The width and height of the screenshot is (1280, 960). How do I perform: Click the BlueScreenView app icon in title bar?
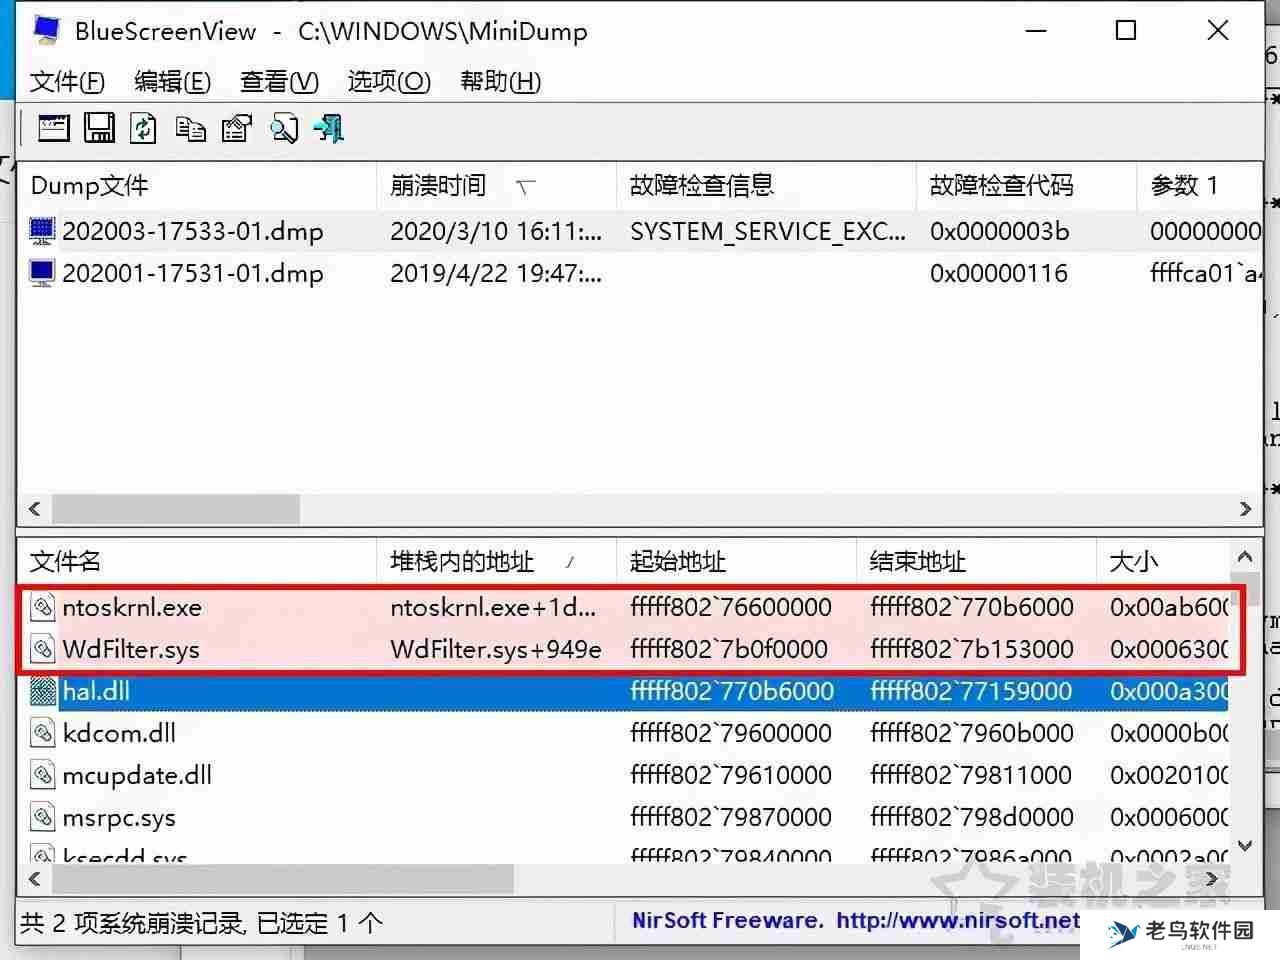(x=46, y=30)
